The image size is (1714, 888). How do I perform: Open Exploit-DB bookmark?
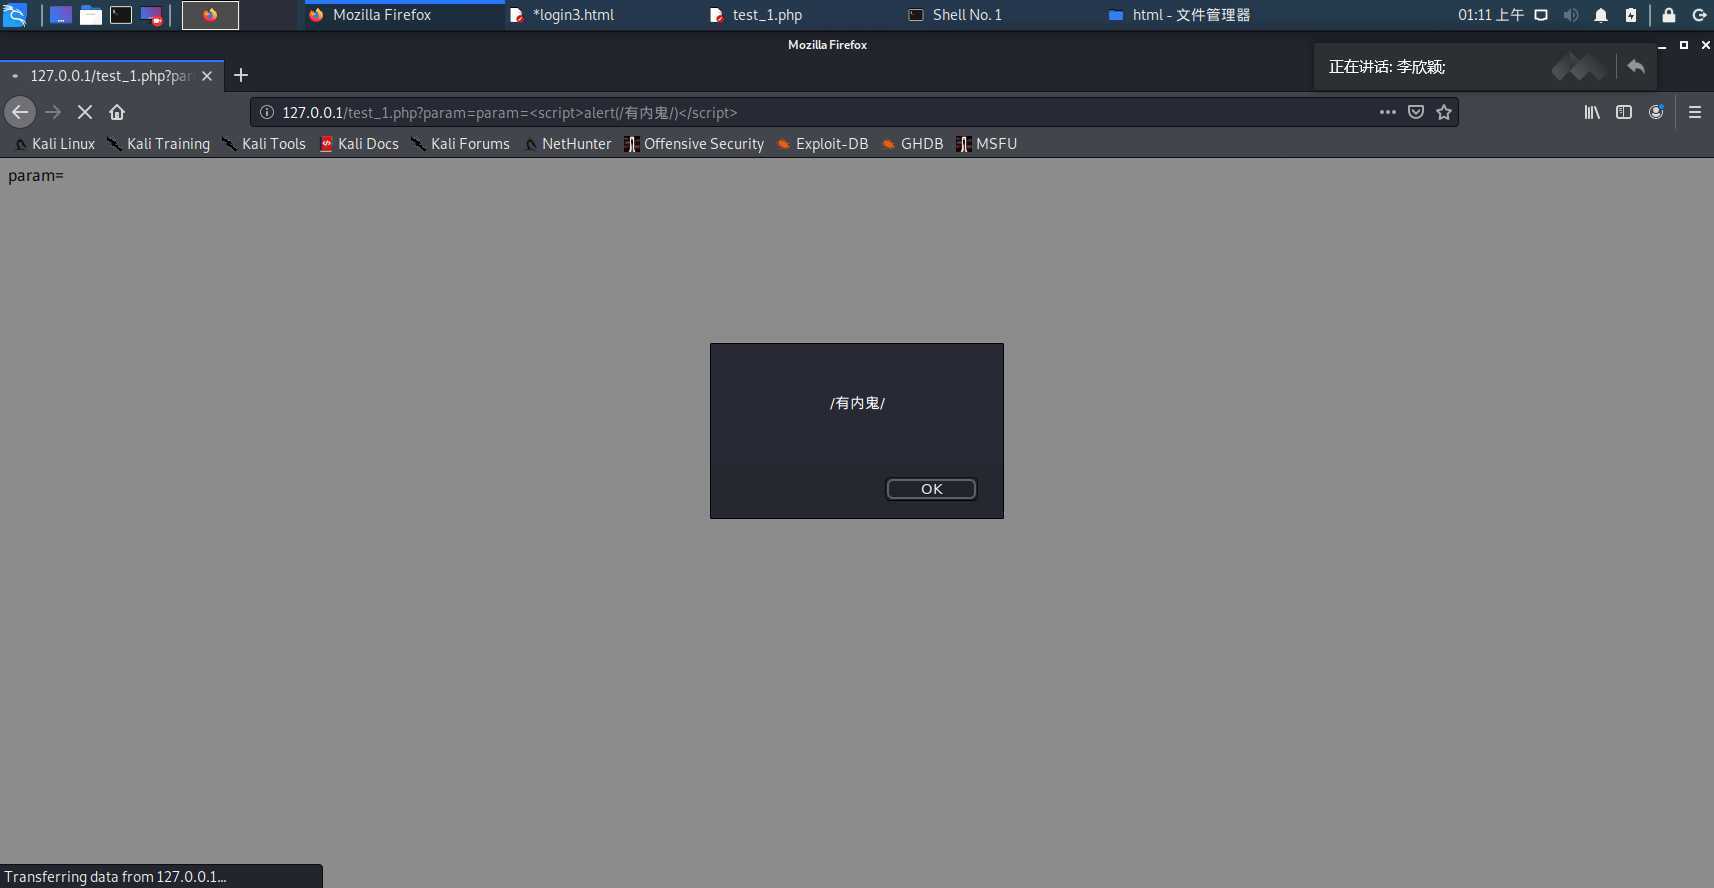(823, 144)
